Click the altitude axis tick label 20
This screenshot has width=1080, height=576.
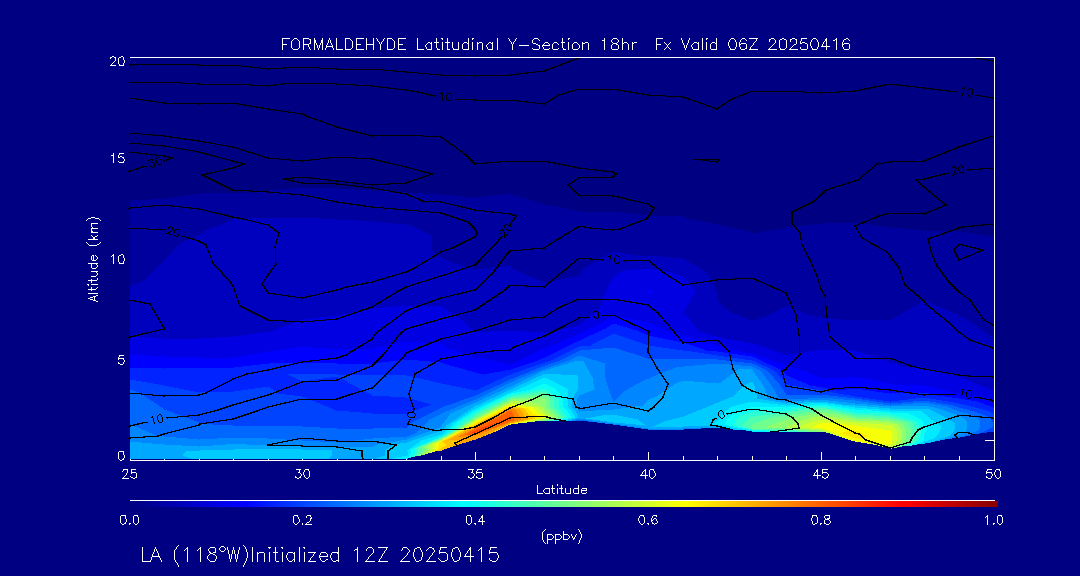pos(116,61)
